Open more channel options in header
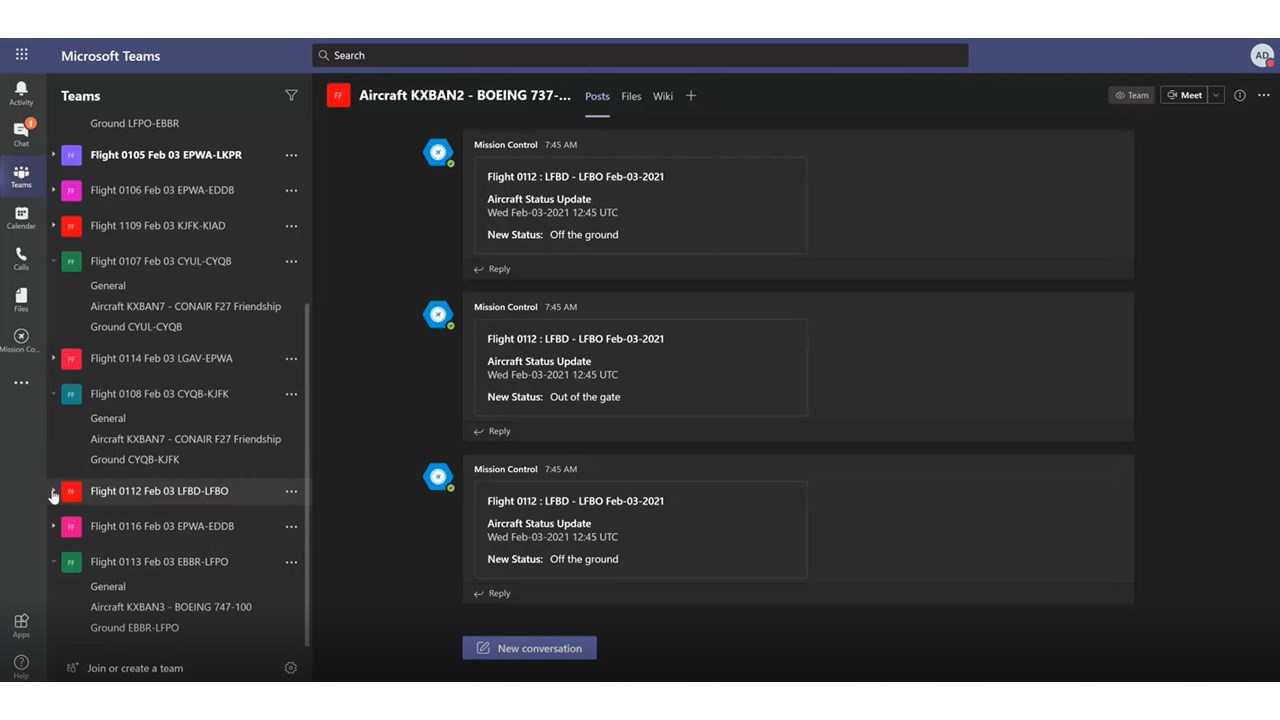 pyautogui.click(x=1264, y=96)
